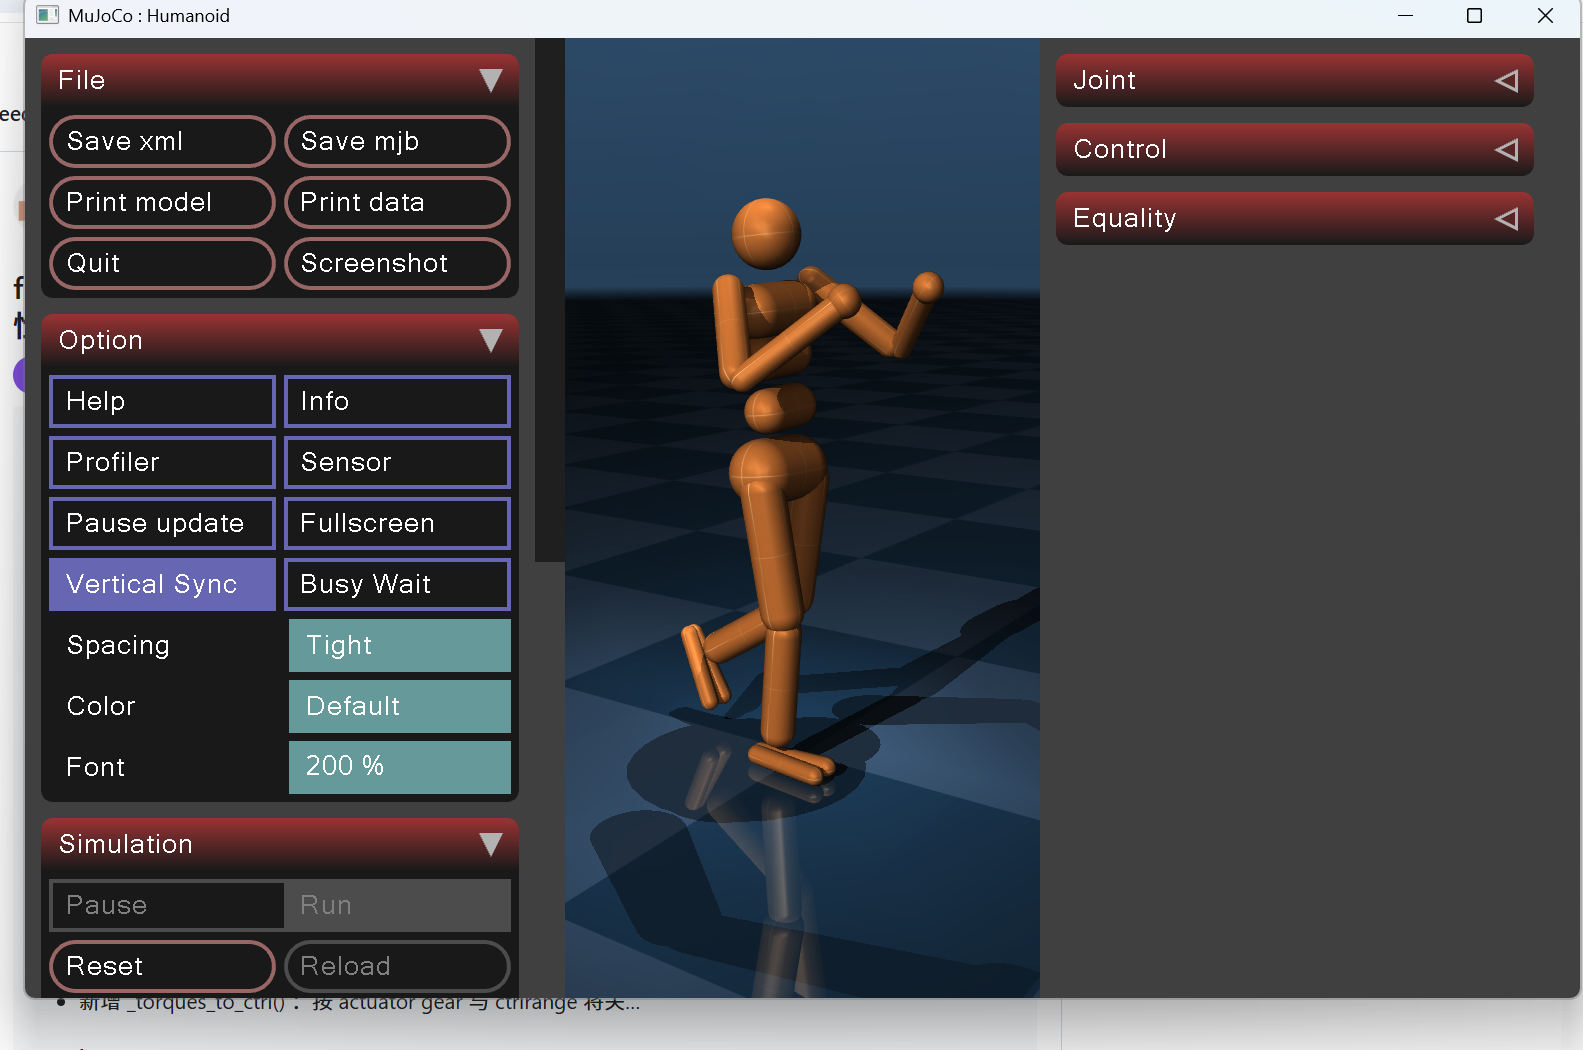Collapse the Option section arrow
Screen dimensions: 1583x1050
click(490, 340)
